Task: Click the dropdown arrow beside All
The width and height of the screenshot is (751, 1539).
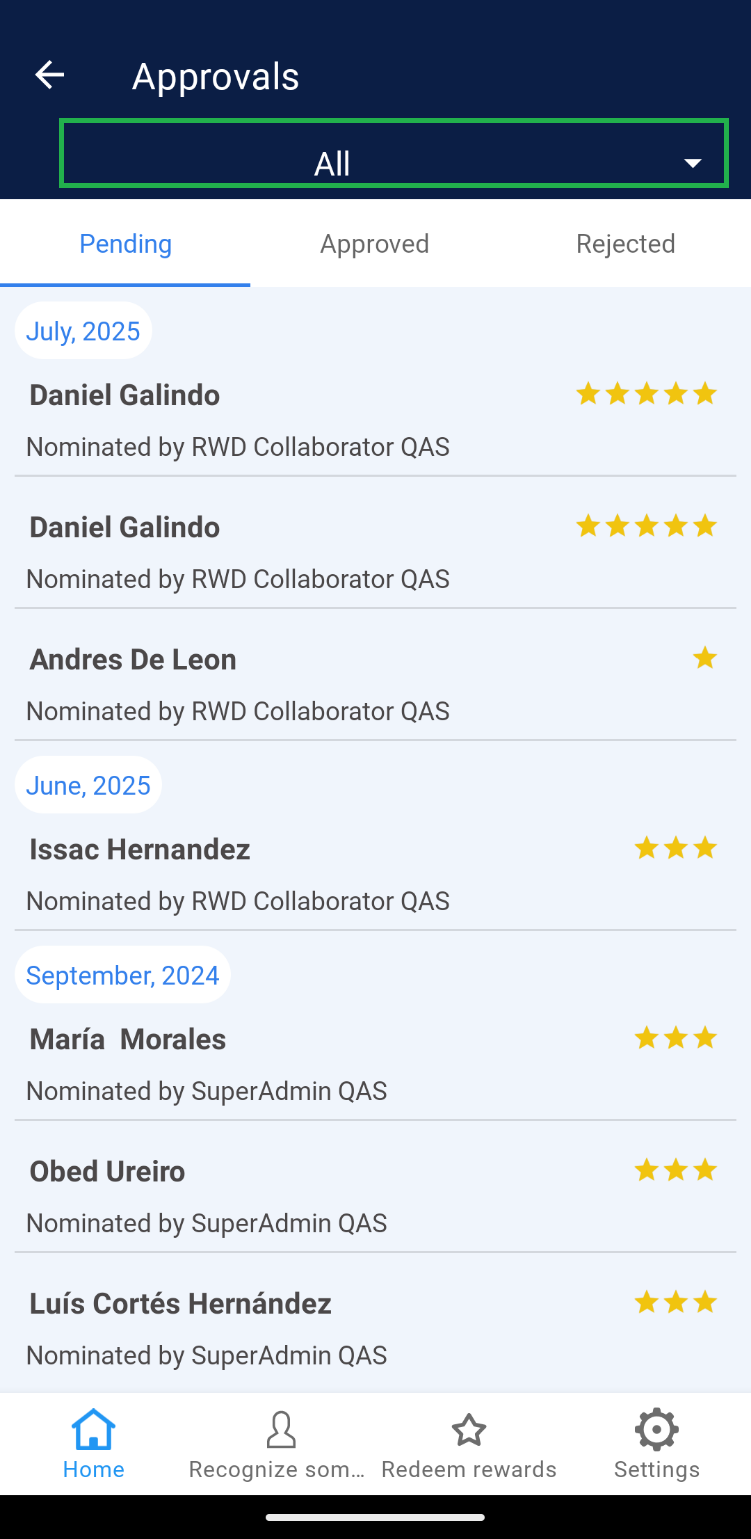Action: click(692, 164)
